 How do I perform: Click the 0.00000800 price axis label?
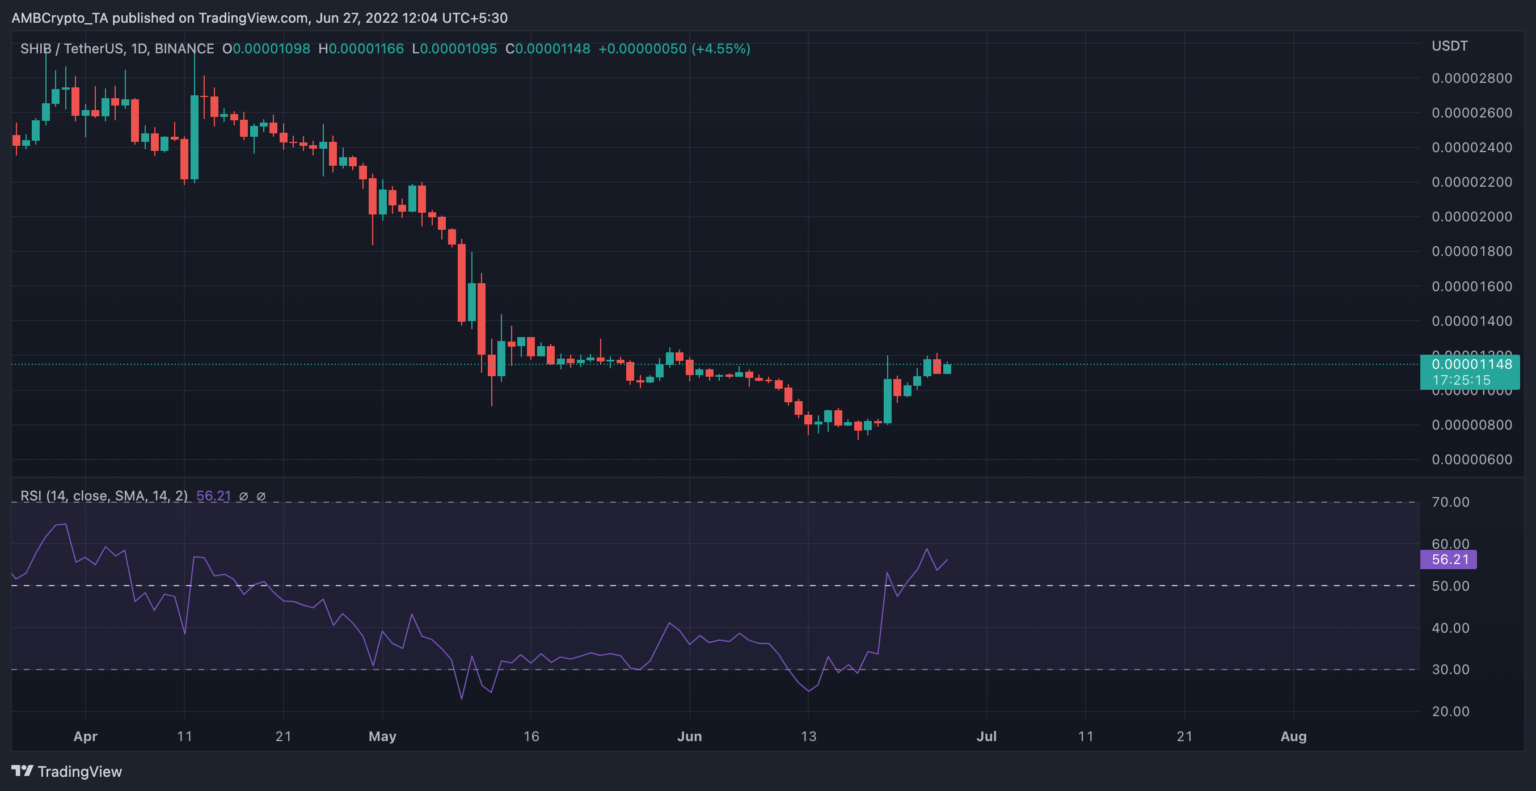(1471, 425)
